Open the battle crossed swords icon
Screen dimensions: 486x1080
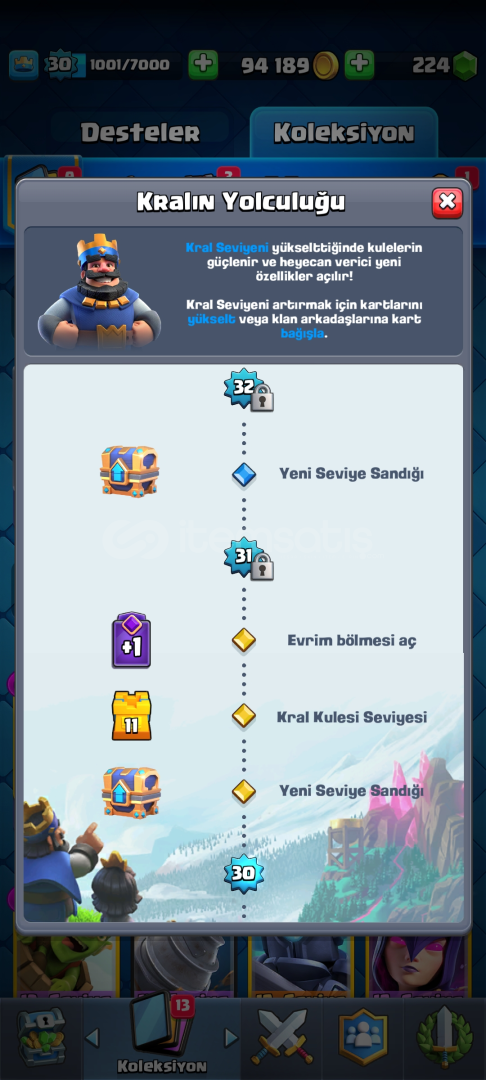click(x=282, y=1037)
